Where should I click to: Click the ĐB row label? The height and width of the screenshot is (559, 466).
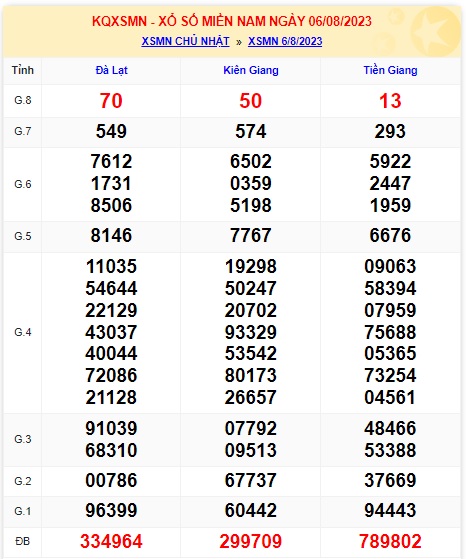coord(23,541)
